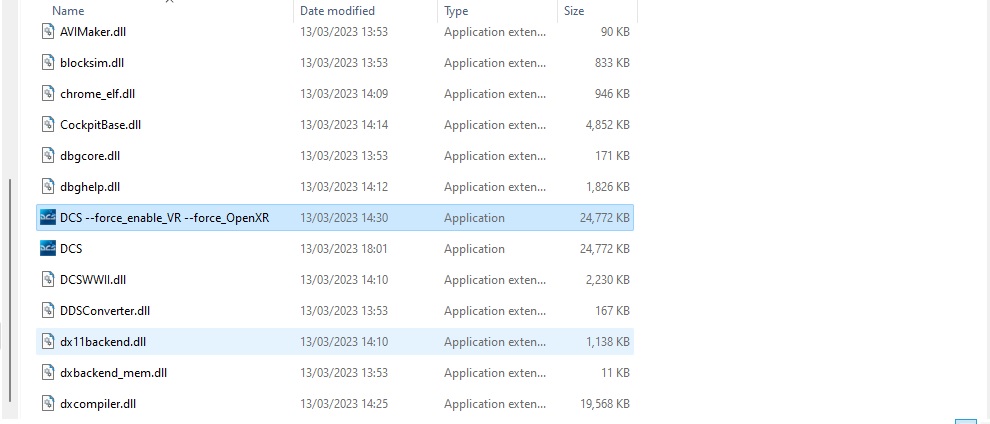Click the 13/03/2023 14:09 date for chrome_elf.dll
The height and width of the screenshot is (424, 990).
[343, 93]
